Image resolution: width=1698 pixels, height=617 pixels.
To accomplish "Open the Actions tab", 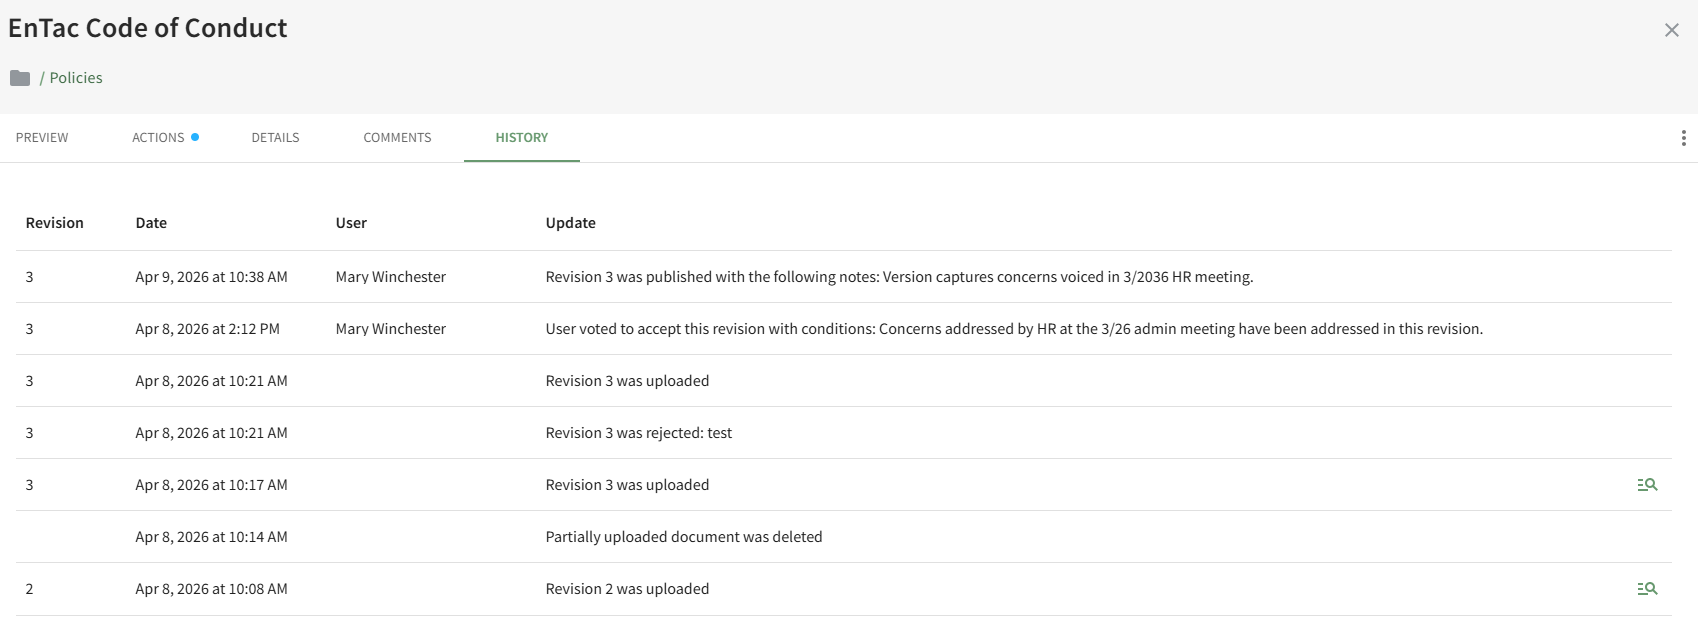I will pos(159,138).
